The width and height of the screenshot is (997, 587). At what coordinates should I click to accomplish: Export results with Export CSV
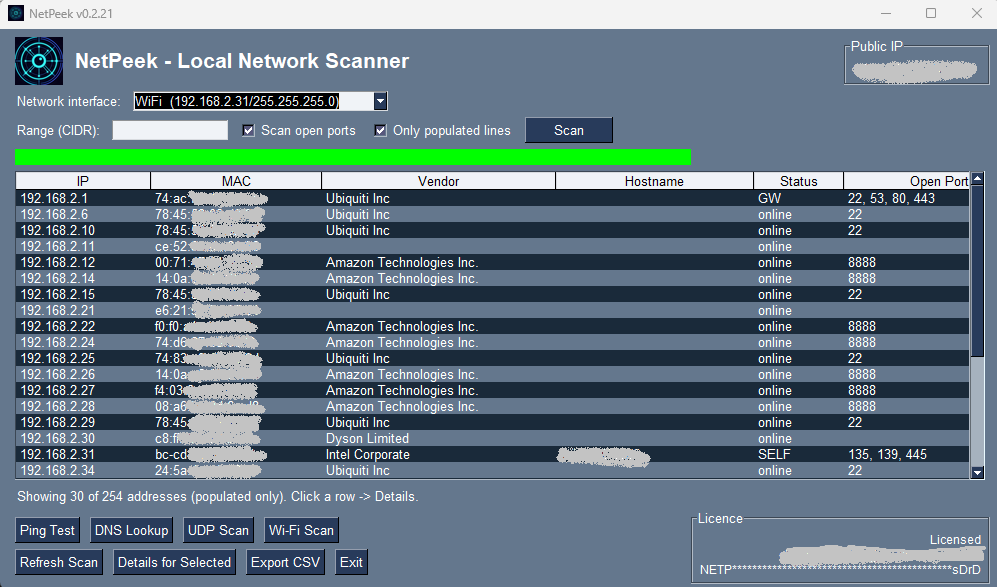(x=285, y=562)
